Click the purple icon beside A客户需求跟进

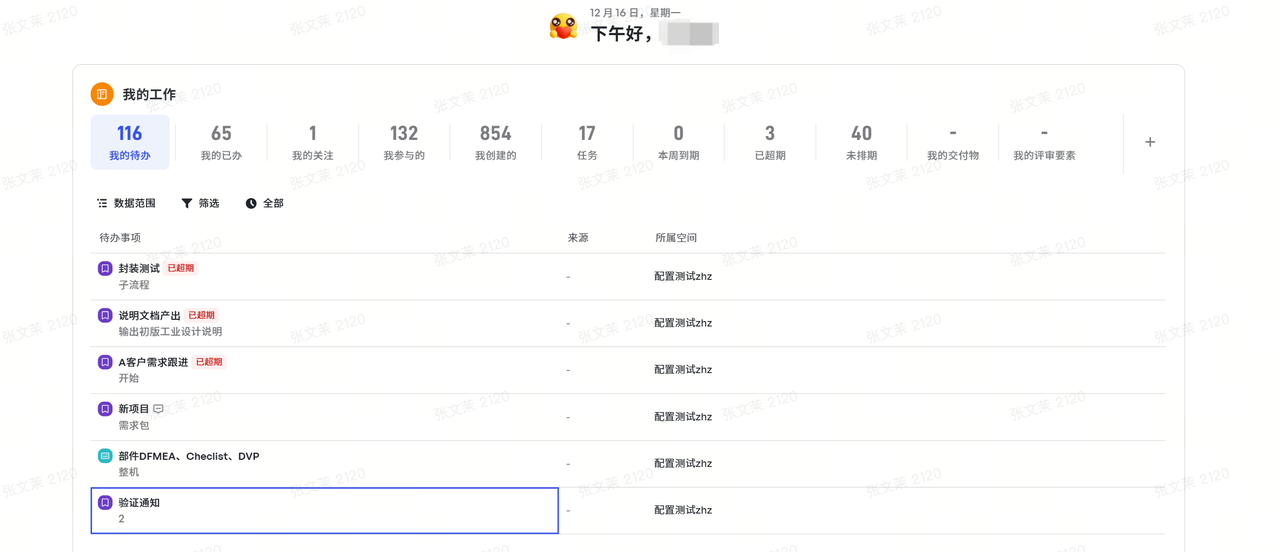105,362
